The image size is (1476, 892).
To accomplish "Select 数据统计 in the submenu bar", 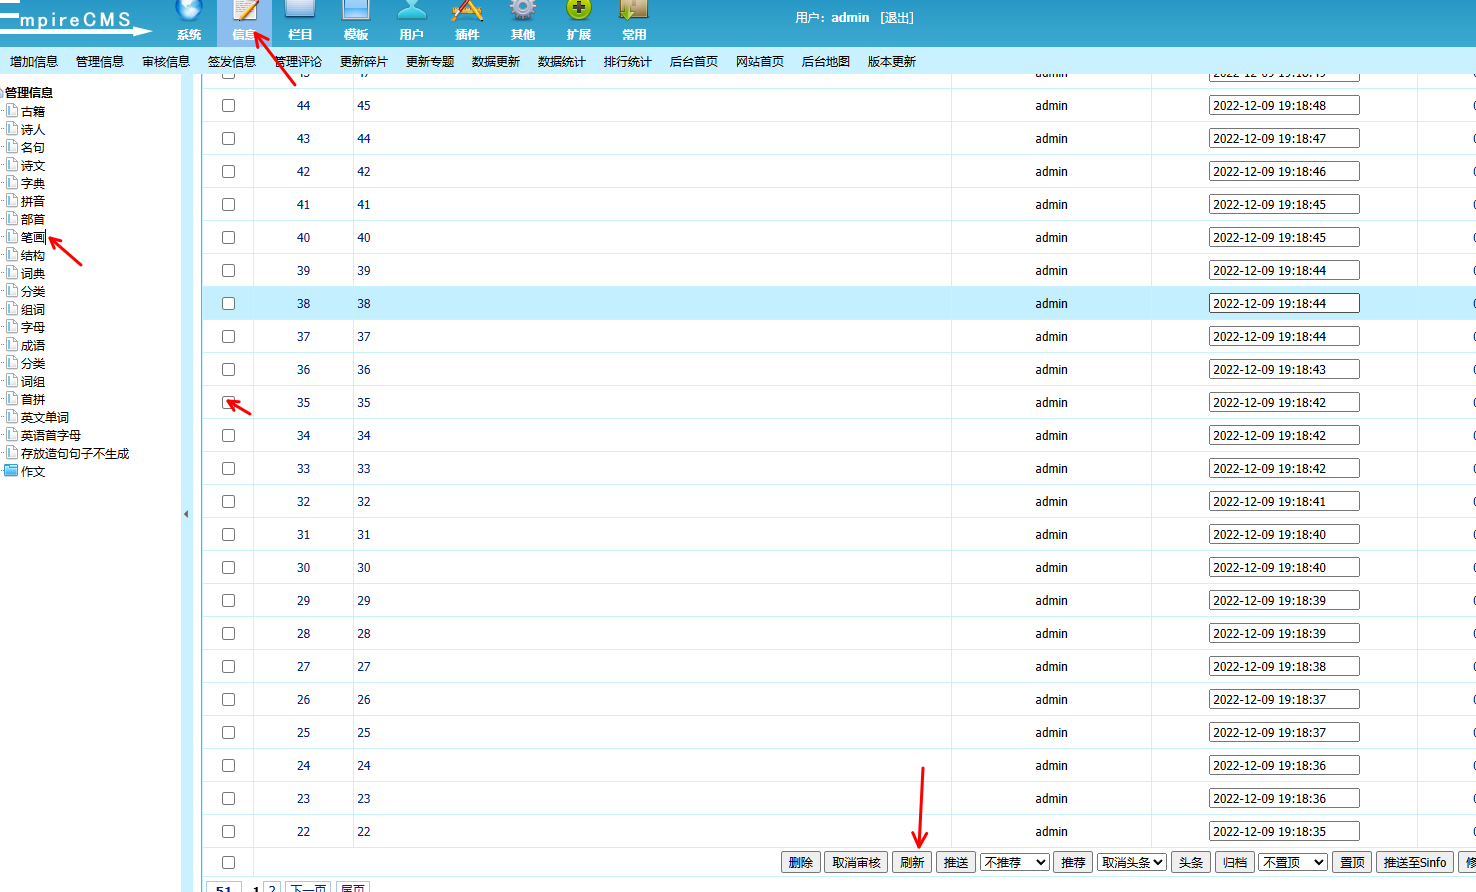I will point(561,62).
